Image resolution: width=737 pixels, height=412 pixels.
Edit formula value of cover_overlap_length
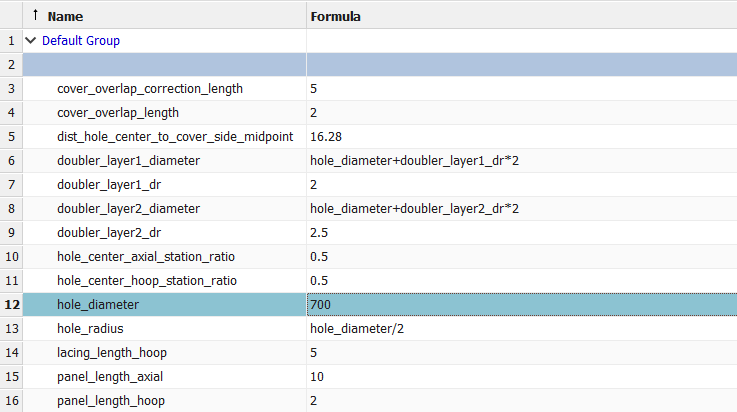click(314, 113)
